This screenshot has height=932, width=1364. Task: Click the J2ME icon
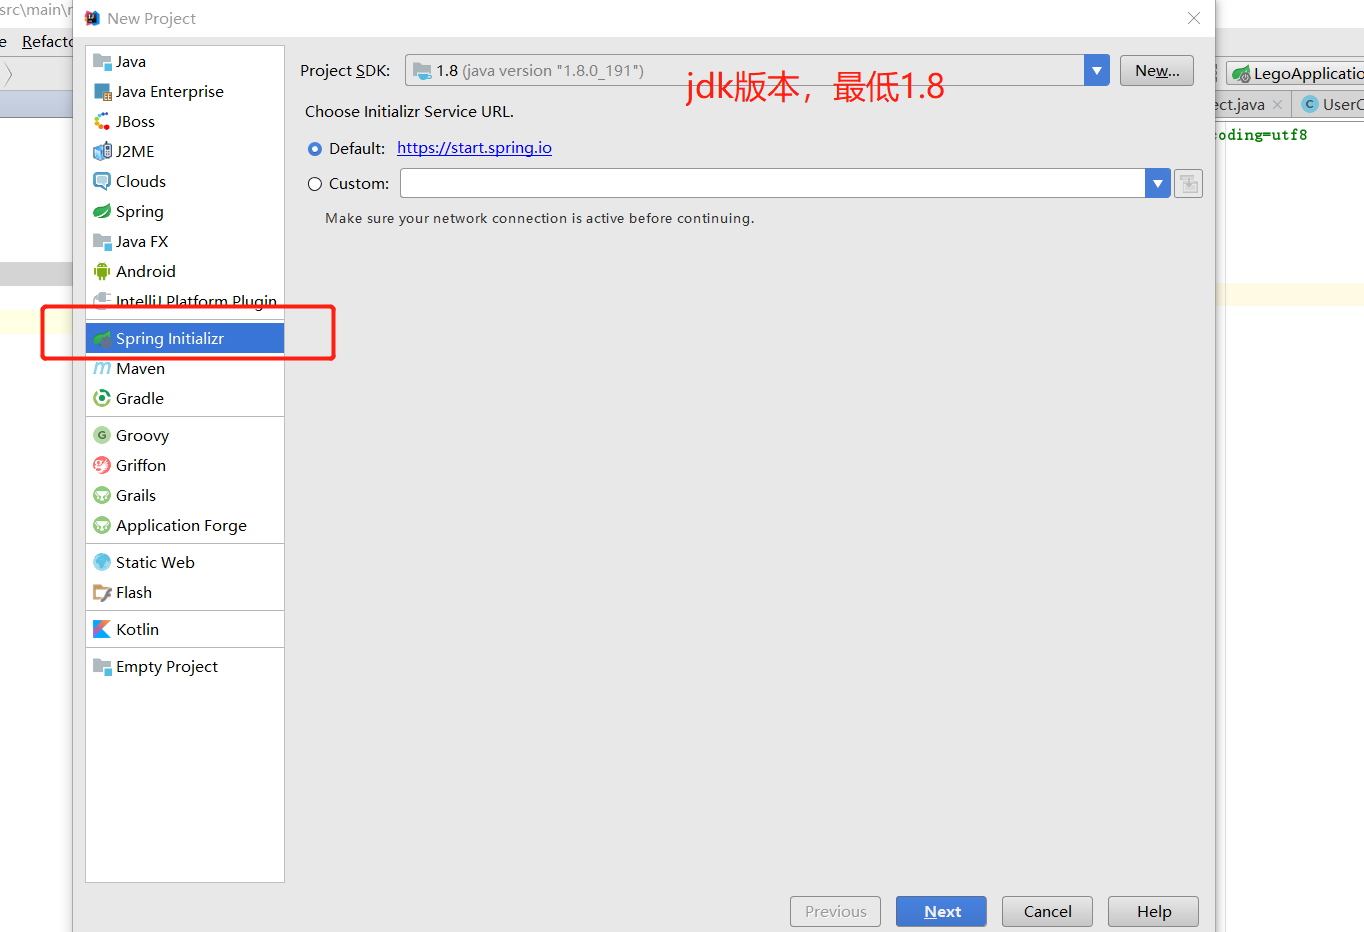(102, 152)
